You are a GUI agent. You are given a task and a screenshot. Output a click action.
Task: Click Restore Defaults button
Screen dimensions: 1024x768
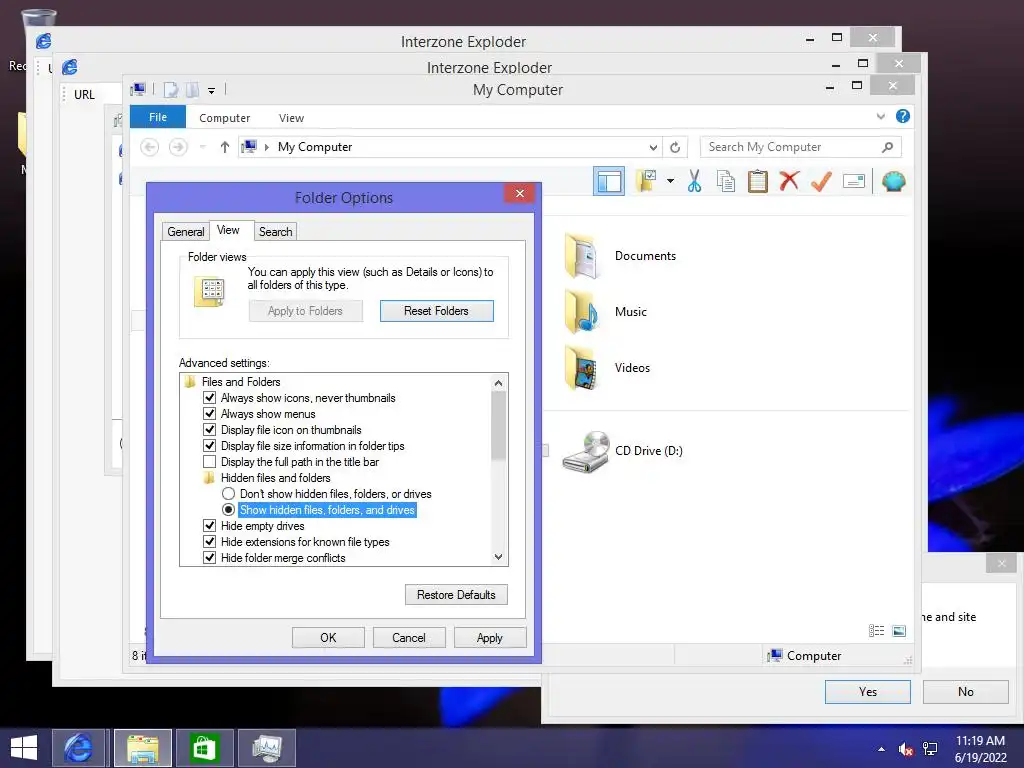(456, 594)
